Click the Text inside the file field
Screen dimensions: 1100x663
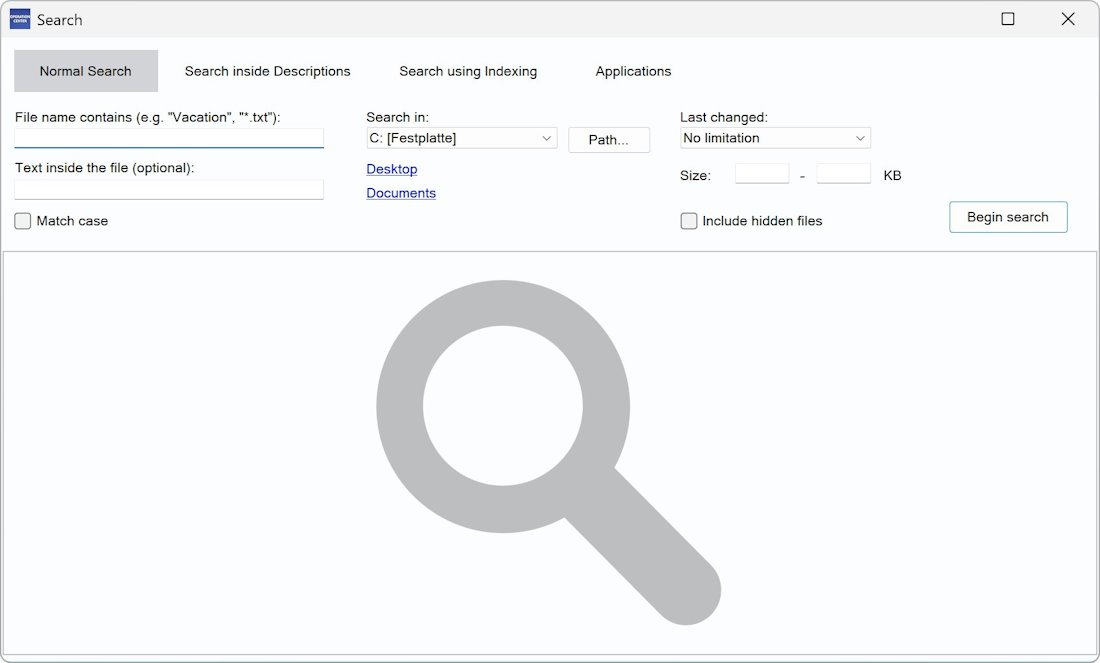click(169, 189)
